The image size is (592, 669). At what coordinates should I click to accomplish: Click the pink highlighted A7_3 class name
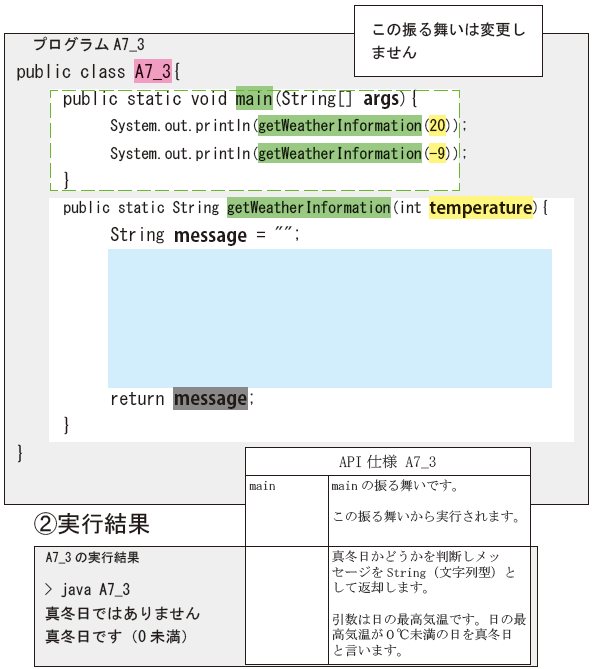(153, 71)
